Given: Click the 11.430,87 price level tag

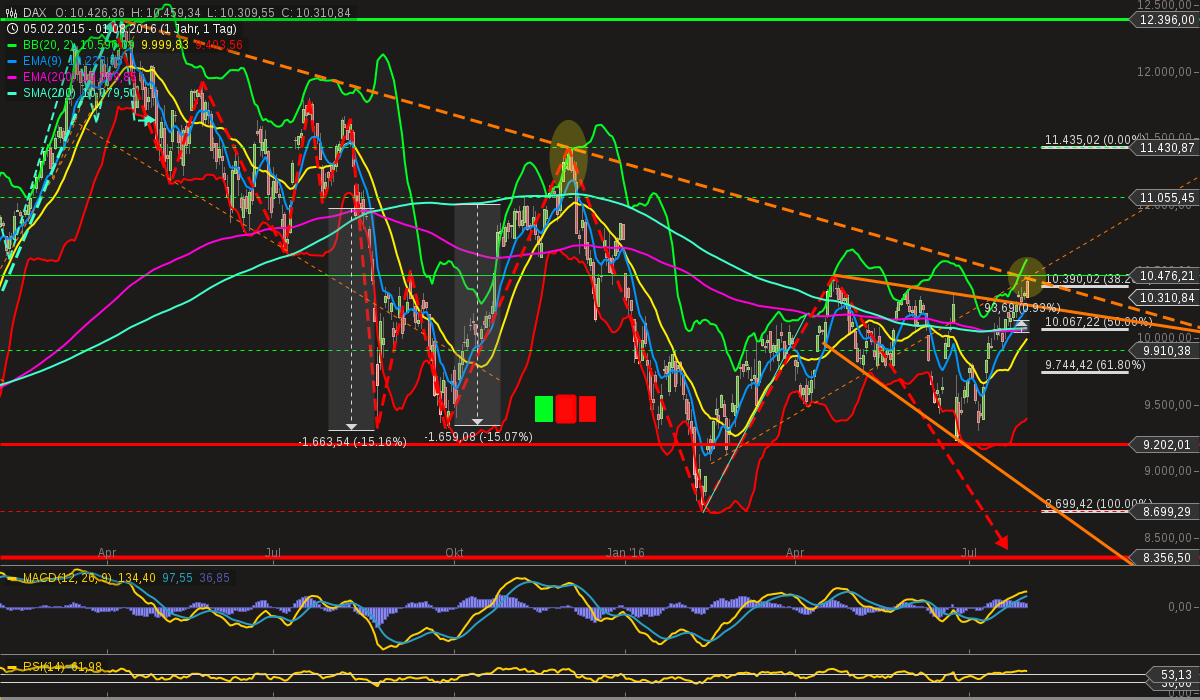Looking at the screenshot, I should (1165, 148).
